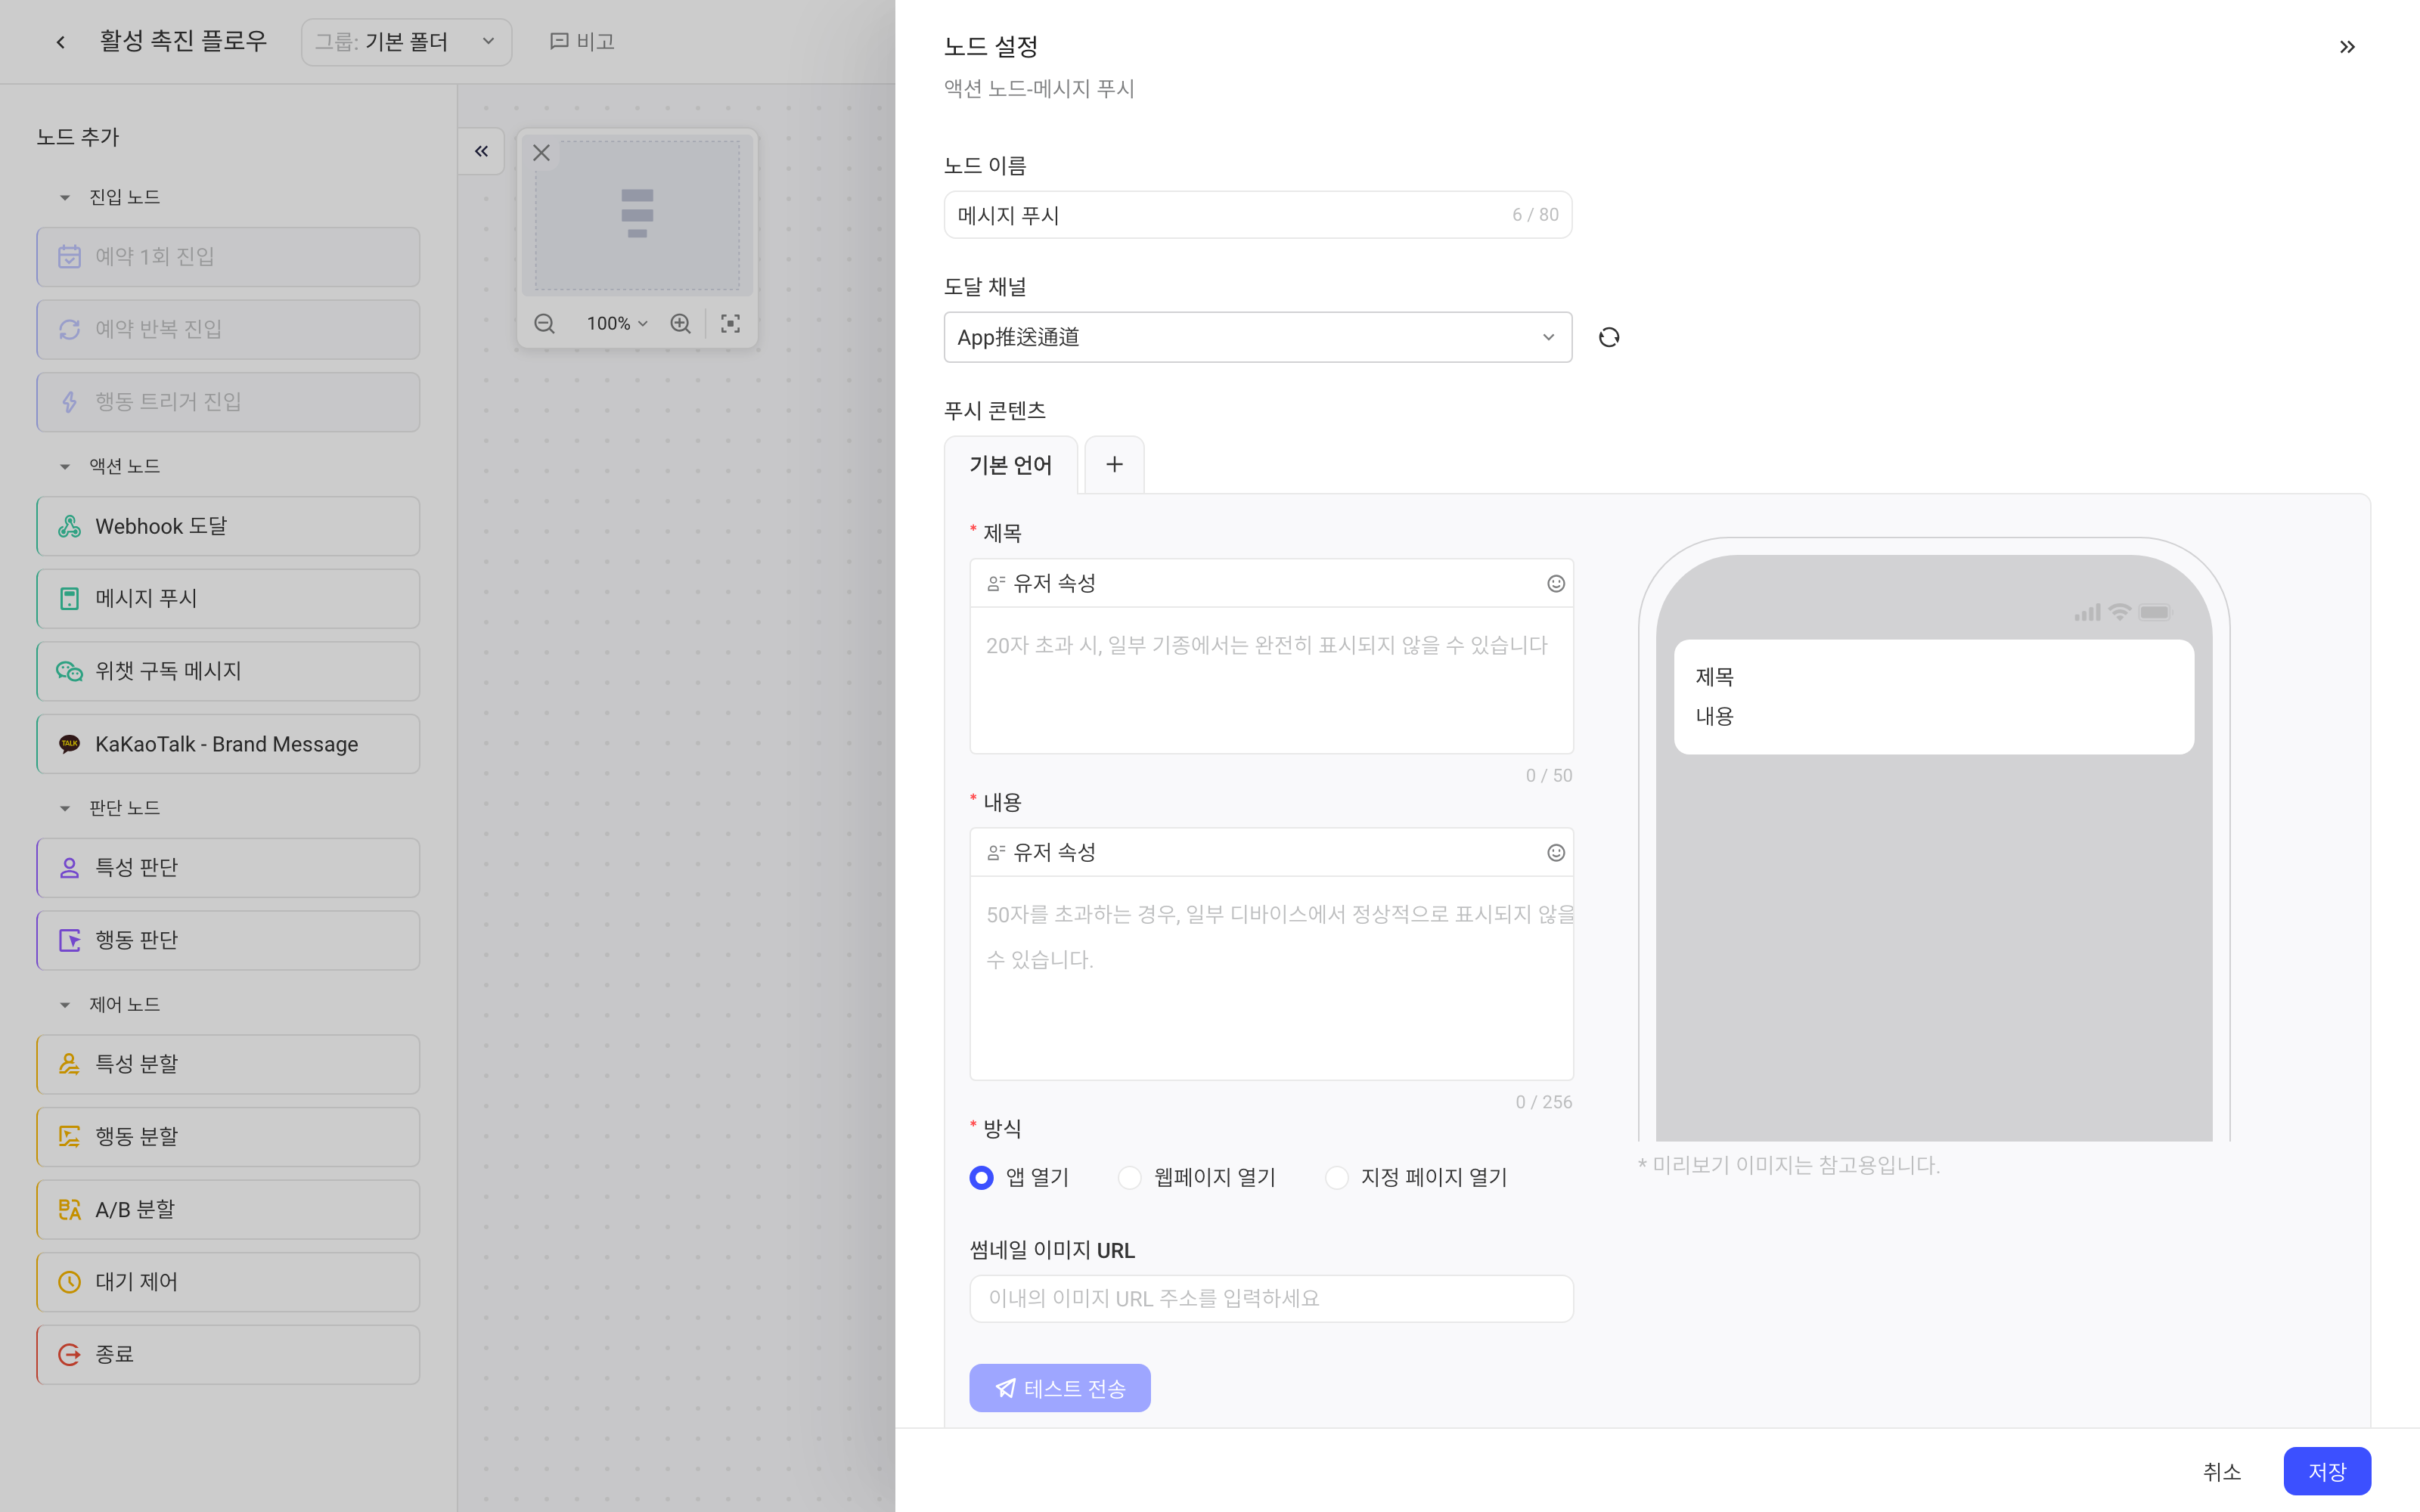Insert 유저 속성 into the 제목 field
This screenshot has height=1512, width=2420.
[1041, 583]
